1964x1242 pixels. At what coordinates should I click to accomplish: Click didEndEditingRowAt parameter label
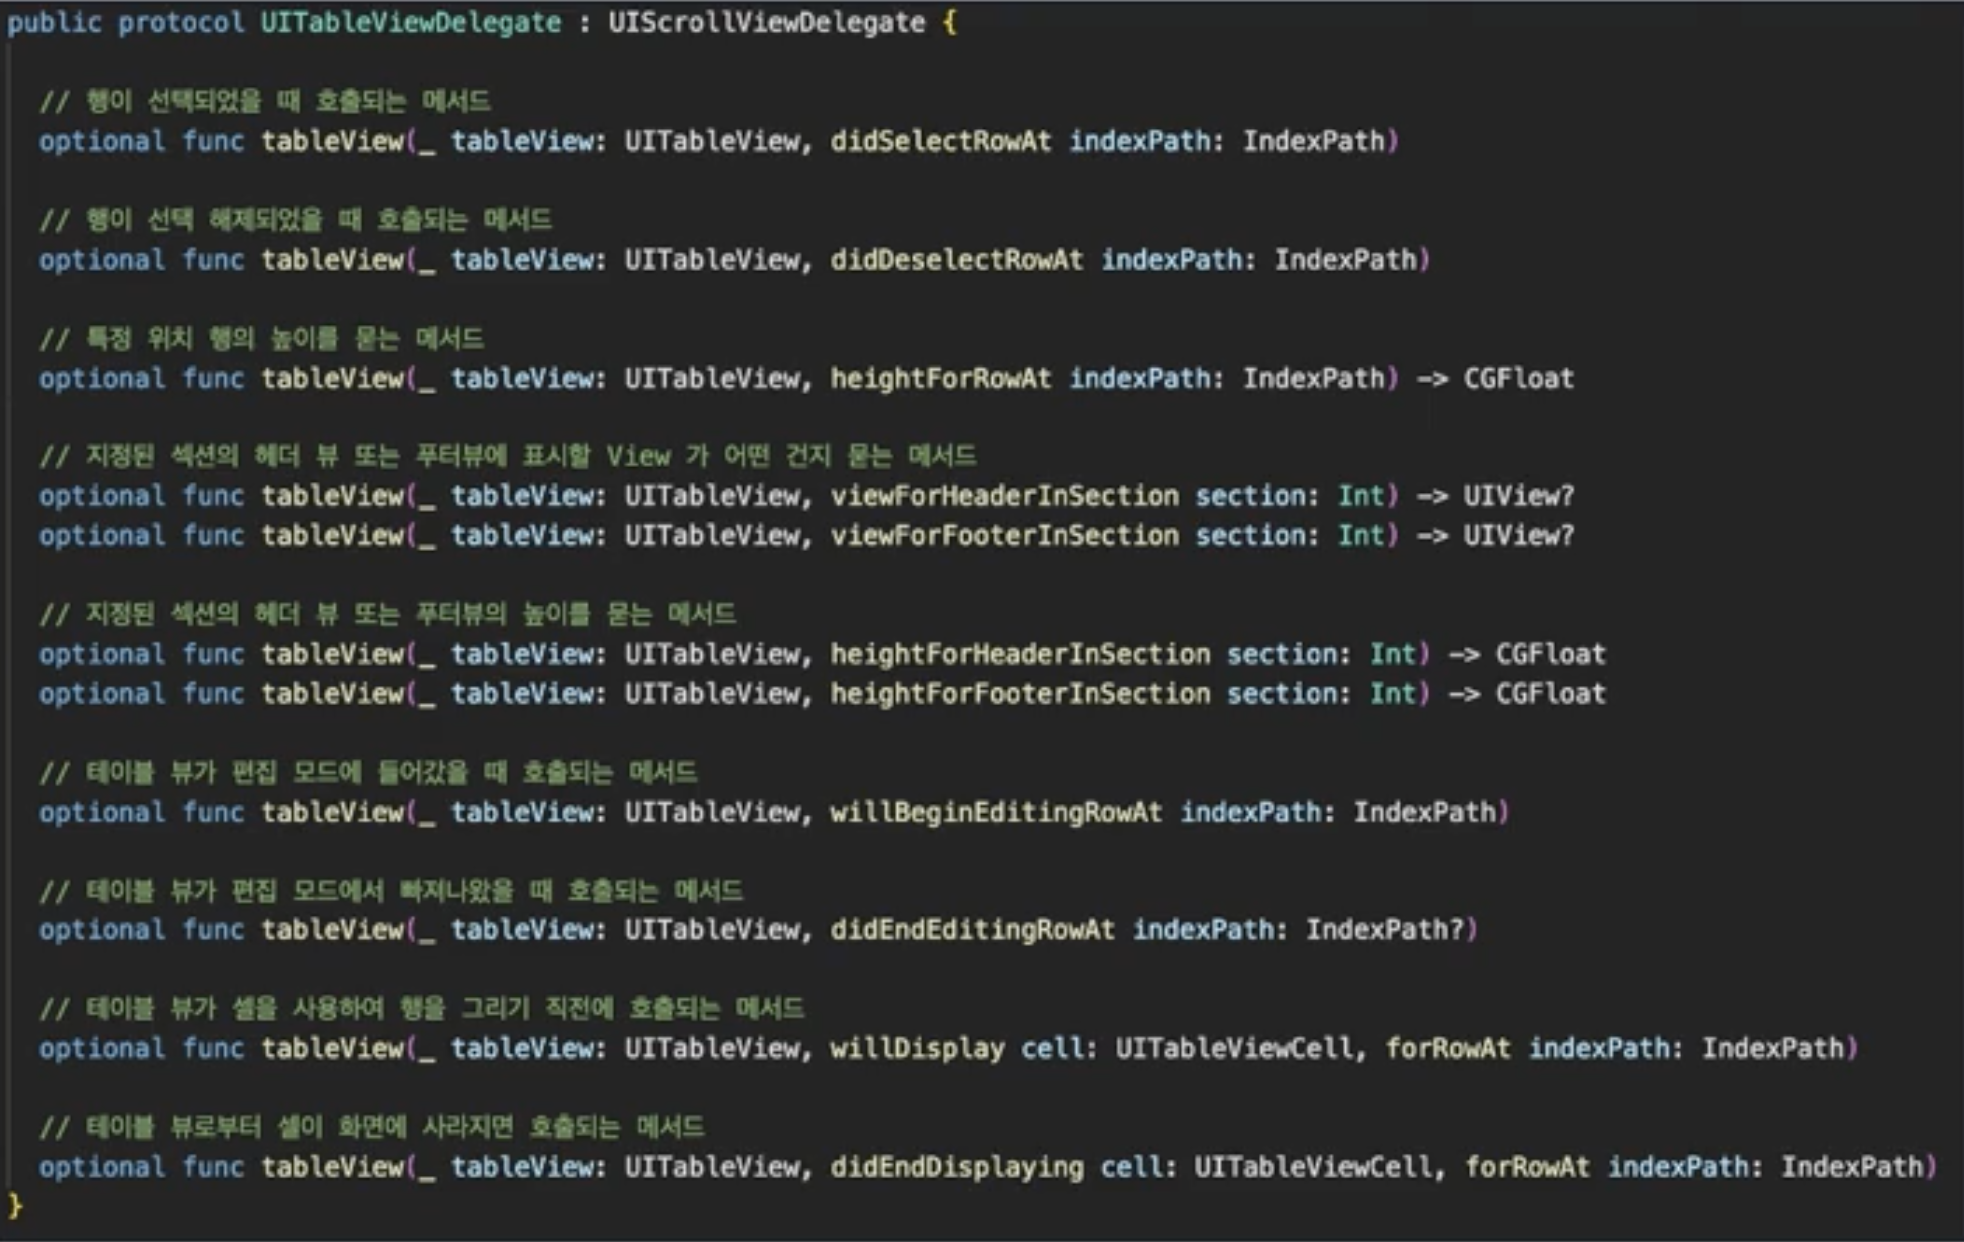point(972,930)
